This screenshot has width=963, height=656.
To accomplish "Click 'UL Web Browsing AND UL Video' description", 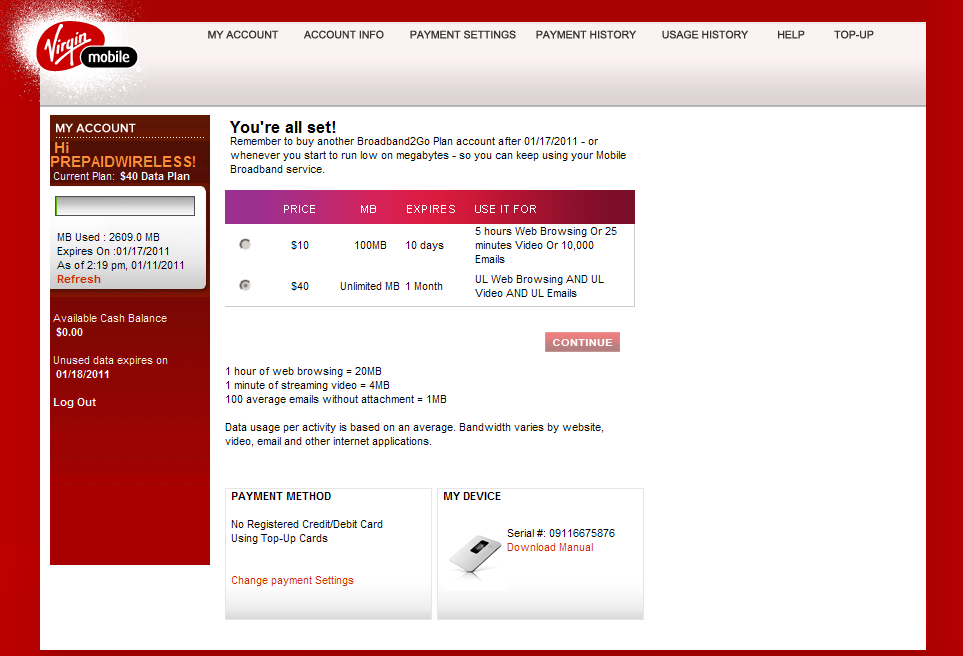I will tap(539, 286).
